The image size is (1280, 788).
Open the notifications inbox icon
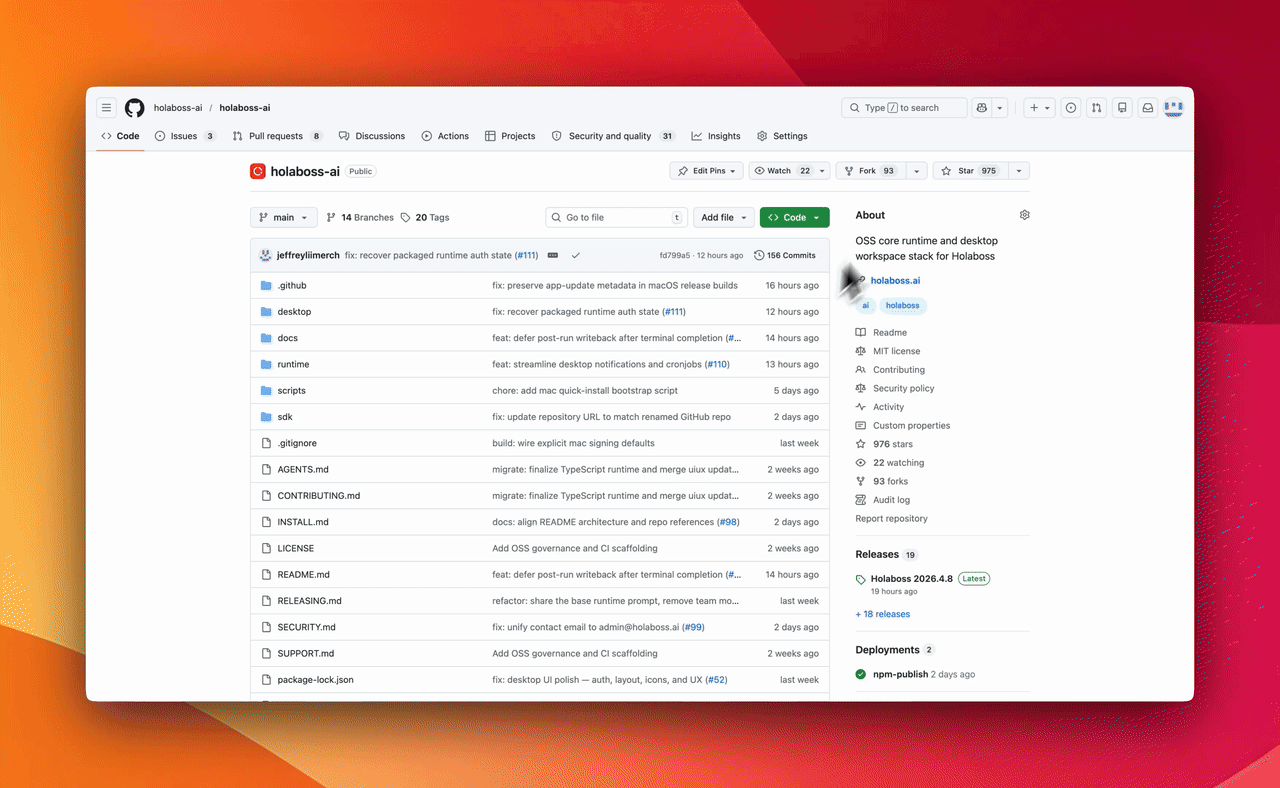coord(1148,108)
